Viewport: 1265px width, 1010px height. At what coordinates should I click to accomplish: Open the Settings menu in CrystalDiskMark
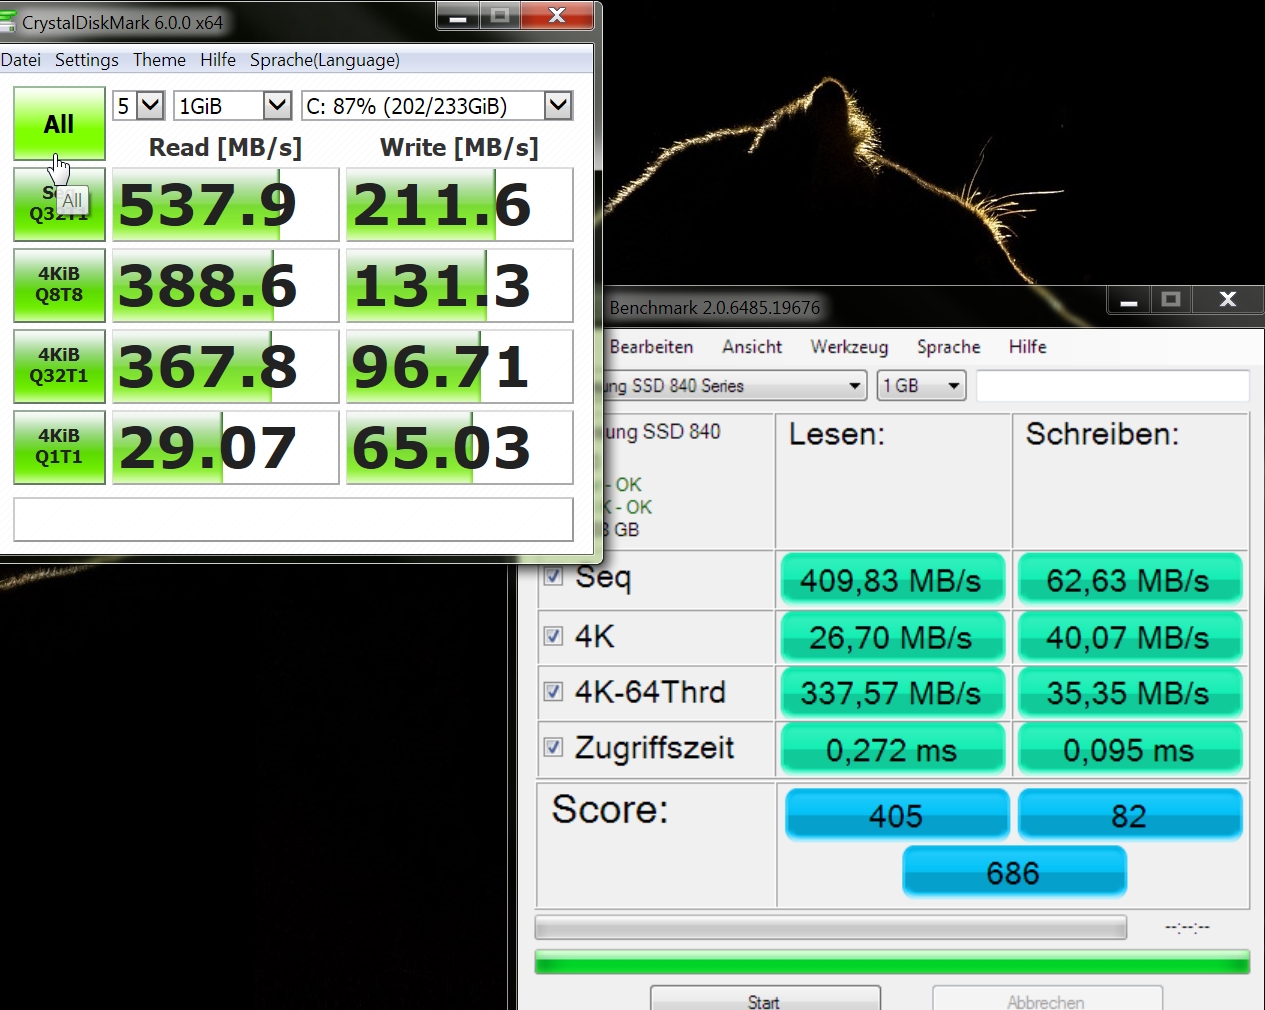point(87,60)
